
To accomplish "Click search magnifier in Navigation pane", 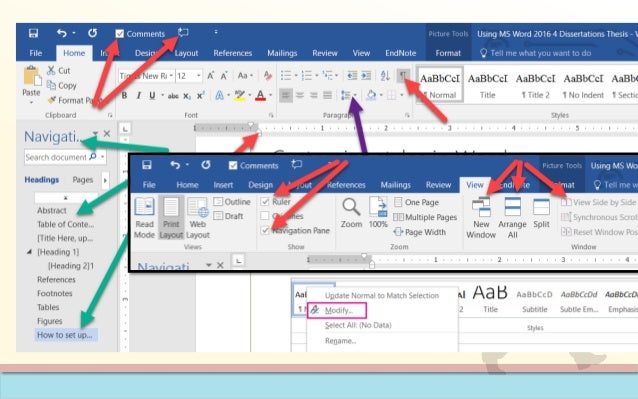I will (93, 157).
